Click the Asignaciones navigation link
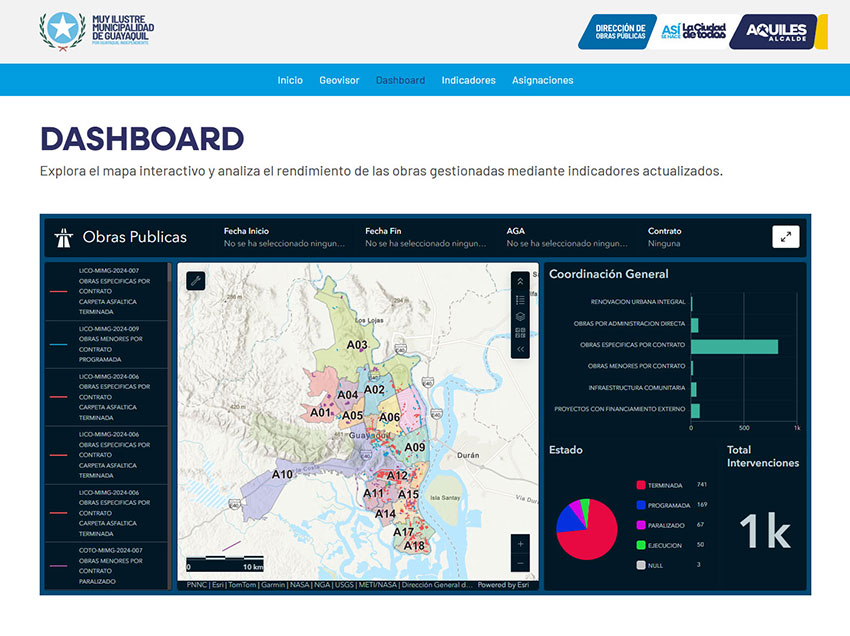This screenshot has width=850, height=636. (x=542, y=80)
